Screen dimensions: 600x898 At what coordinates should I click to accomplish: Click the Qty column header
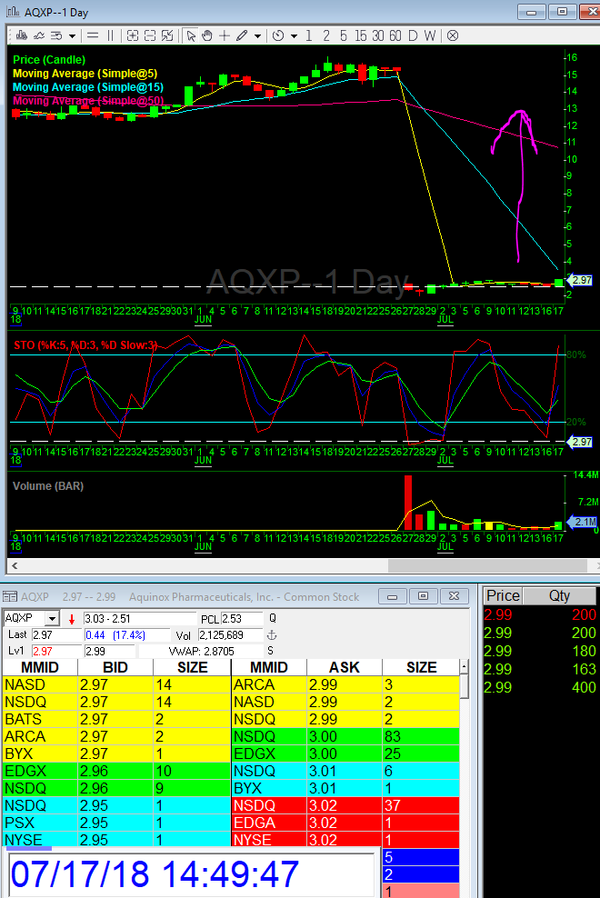coord(559,595)
